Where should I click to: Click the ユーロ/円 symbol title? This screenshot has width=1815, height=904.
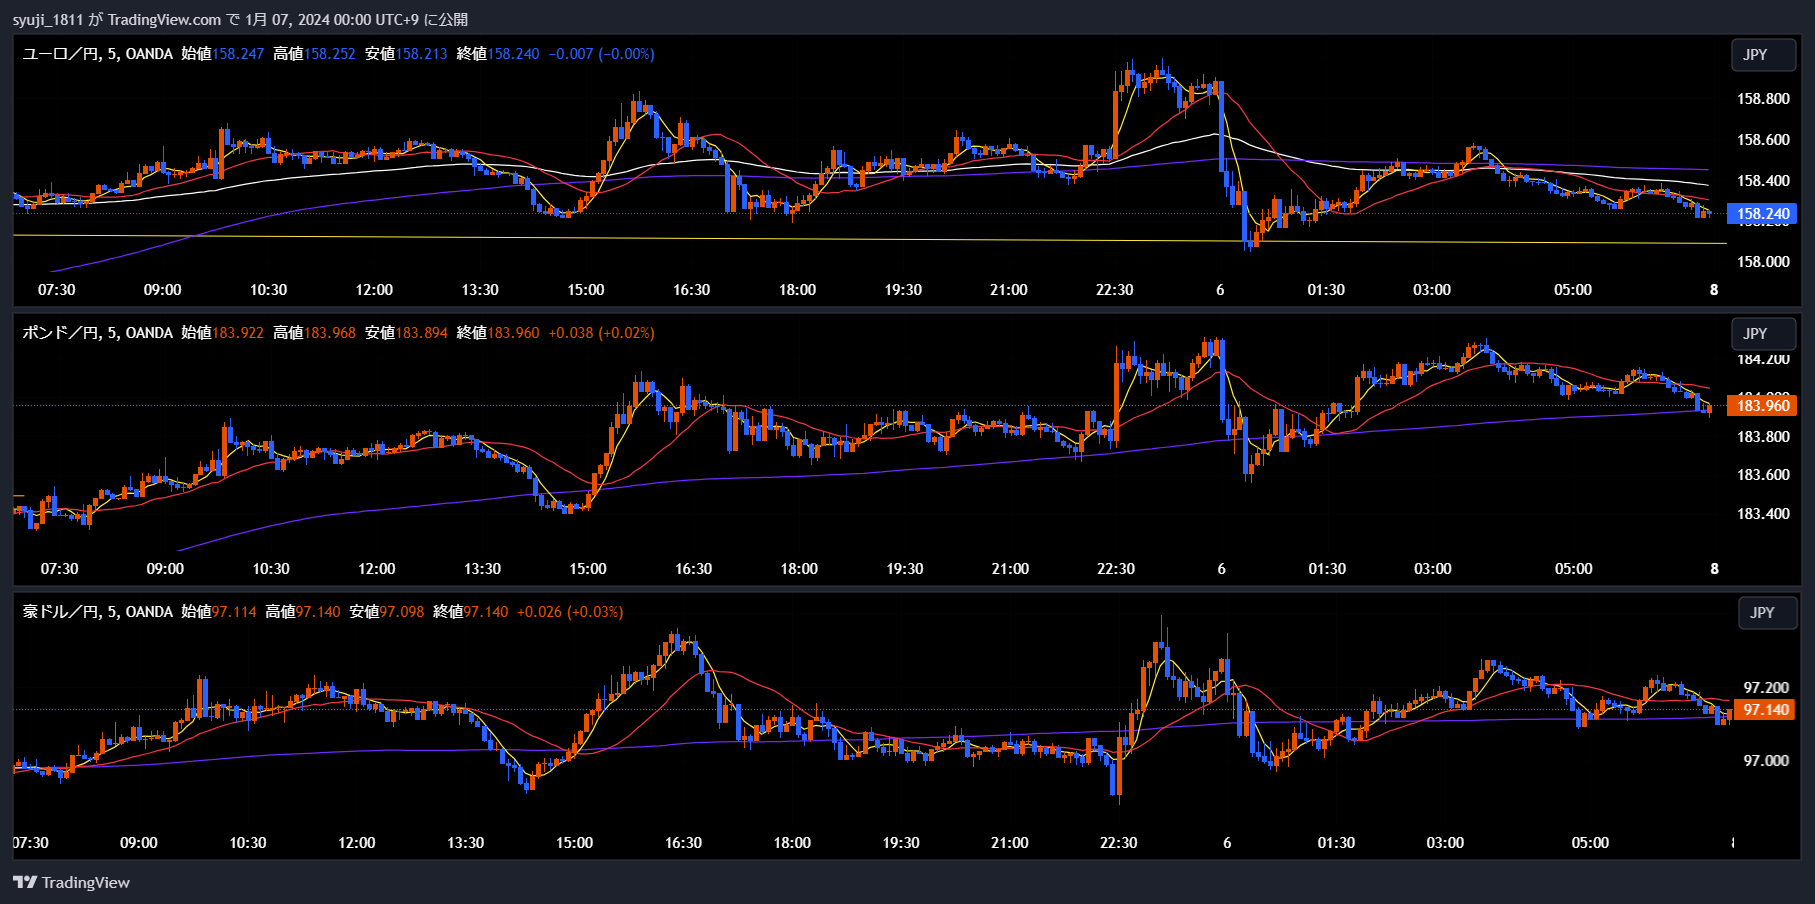pos(60,54)
